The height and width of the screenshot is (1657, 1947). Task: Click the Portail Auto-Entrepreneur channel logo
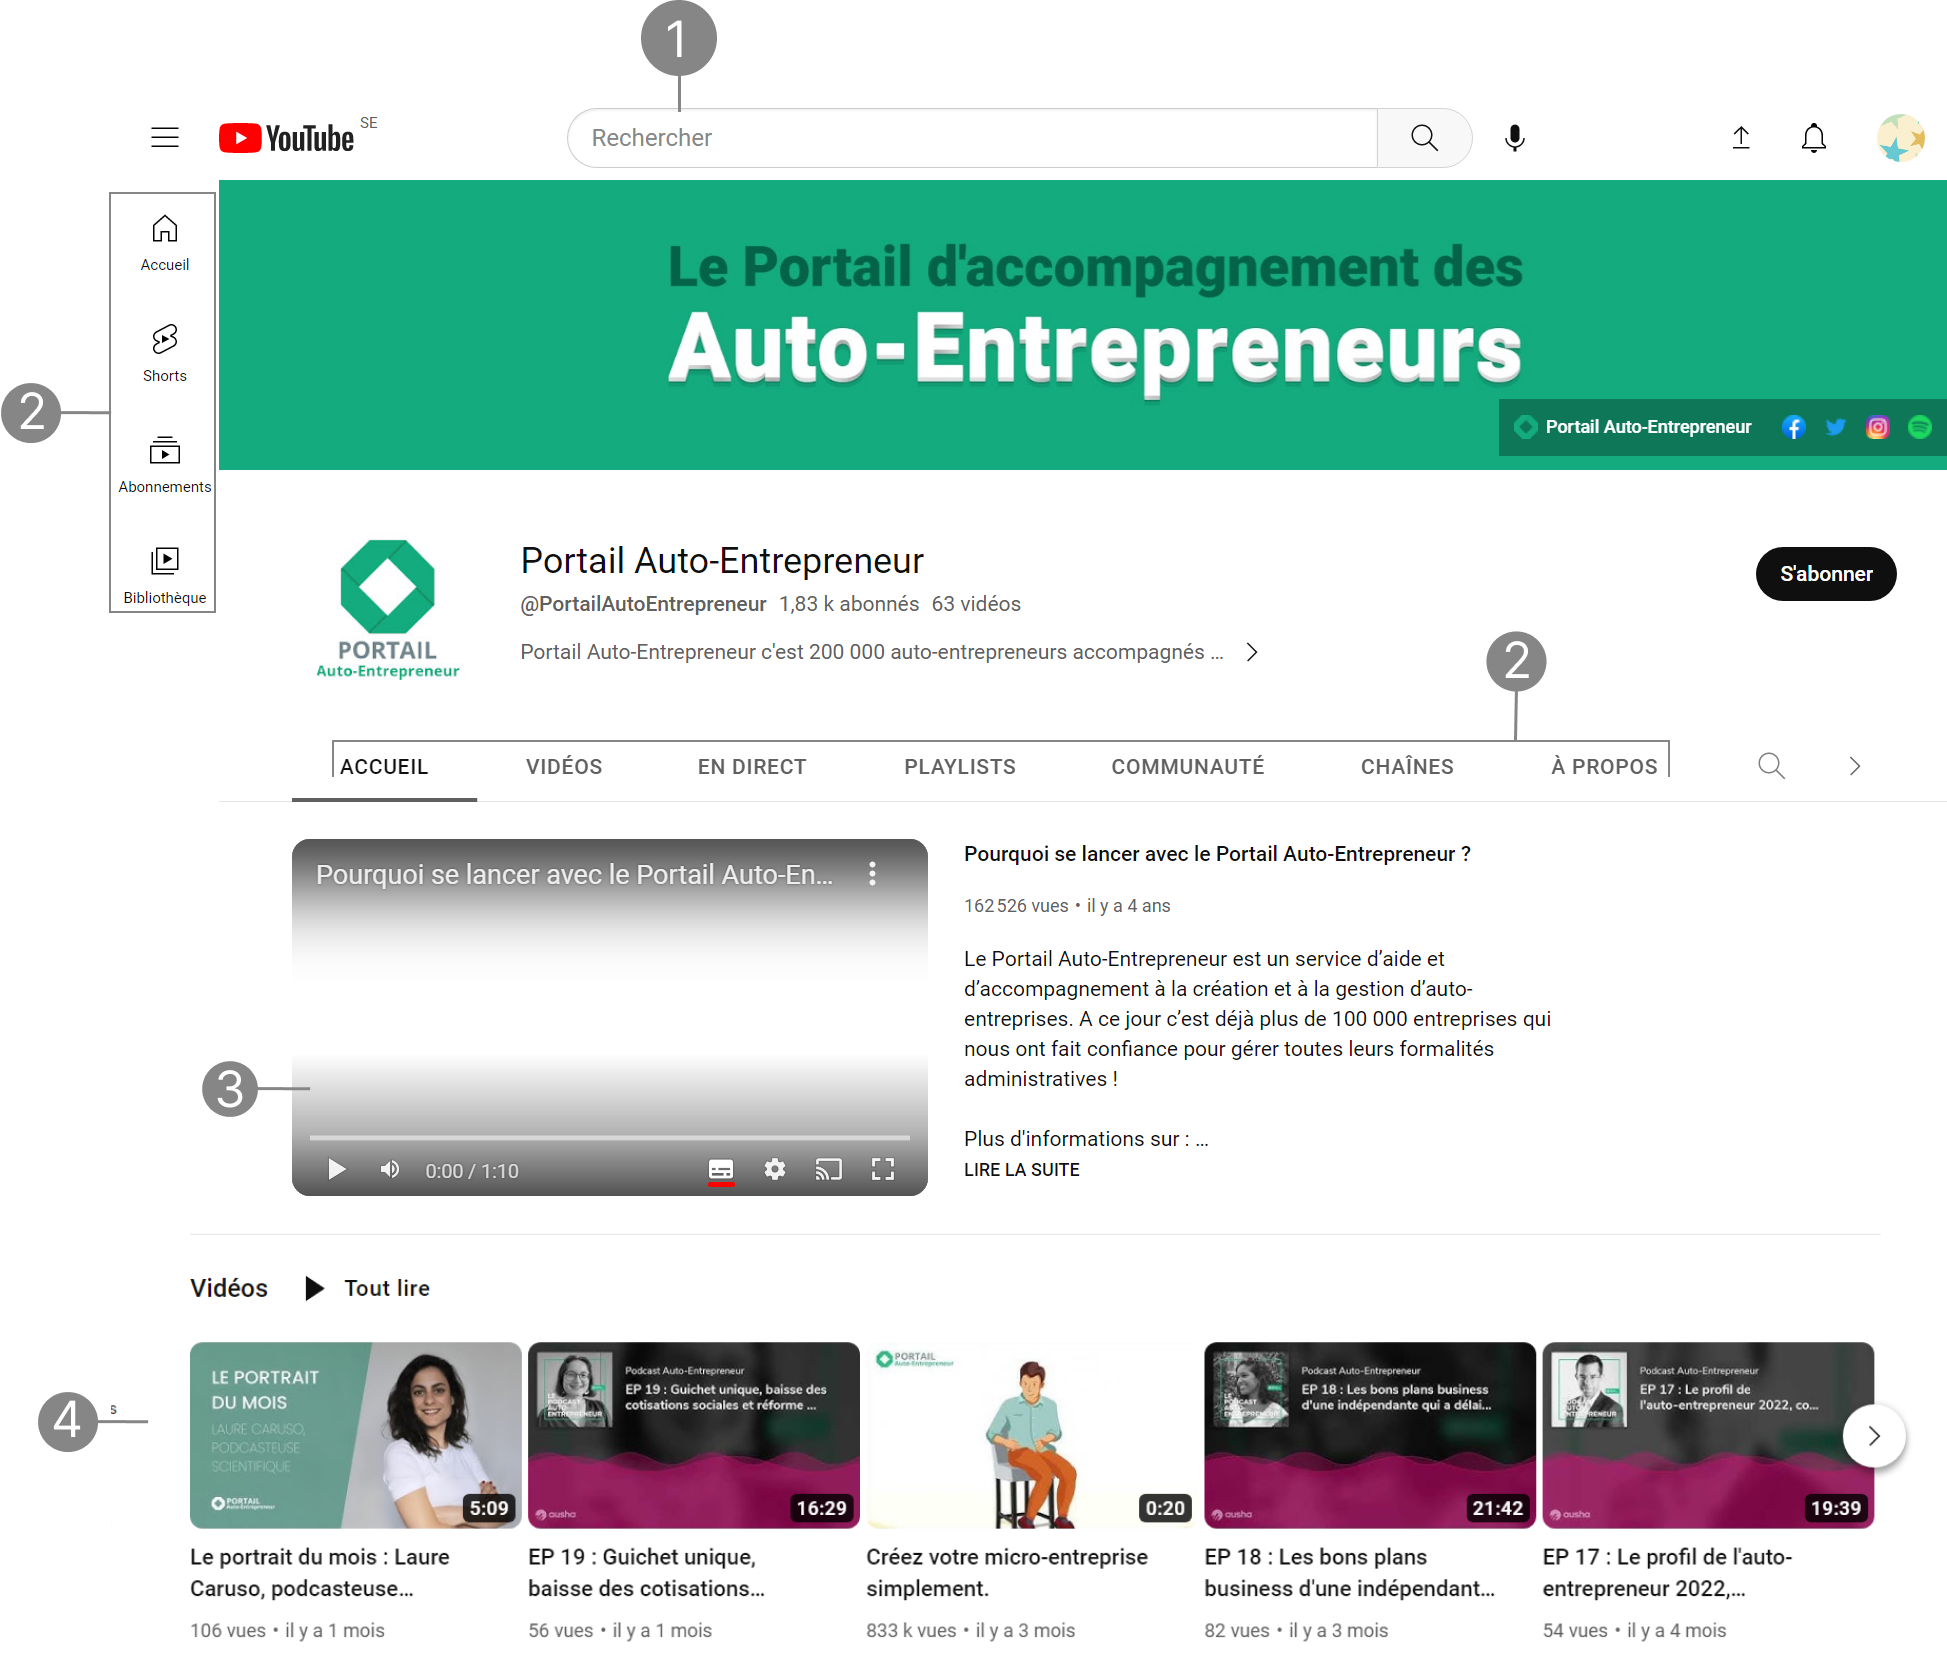(x=388, y=609)
